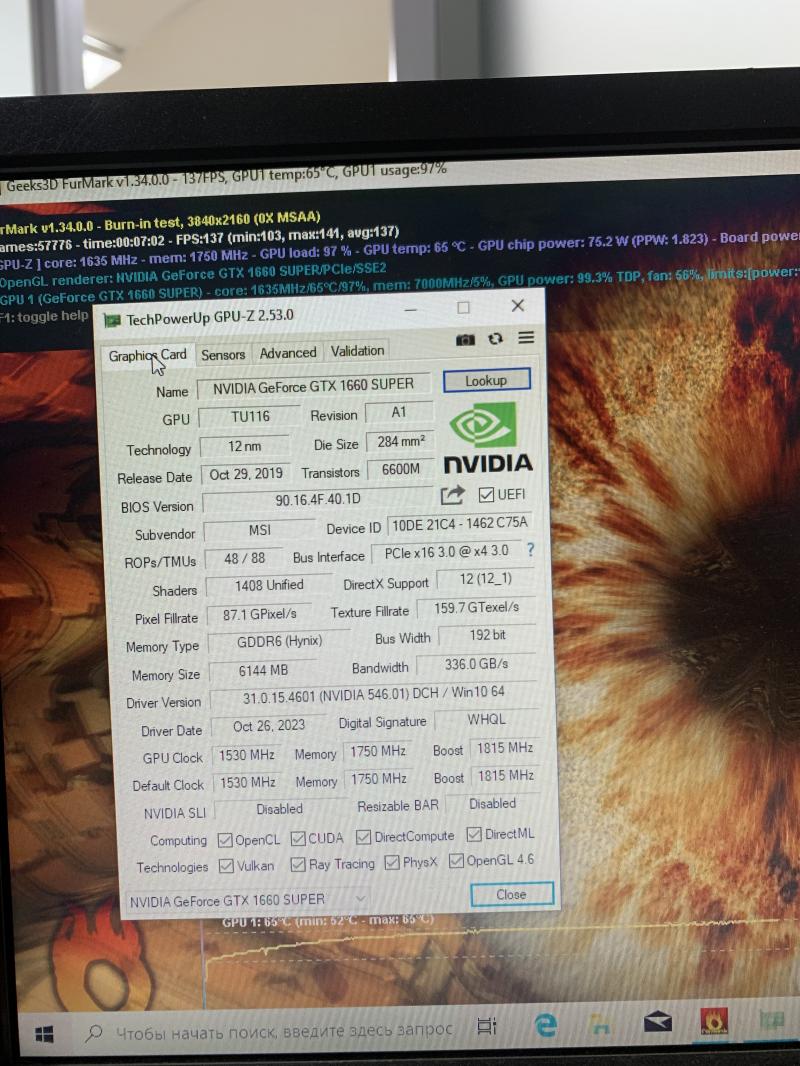Click the Name field showing GTX 1660 SUPER
Screen dimensions: 800x1066
tap(313, 386)
